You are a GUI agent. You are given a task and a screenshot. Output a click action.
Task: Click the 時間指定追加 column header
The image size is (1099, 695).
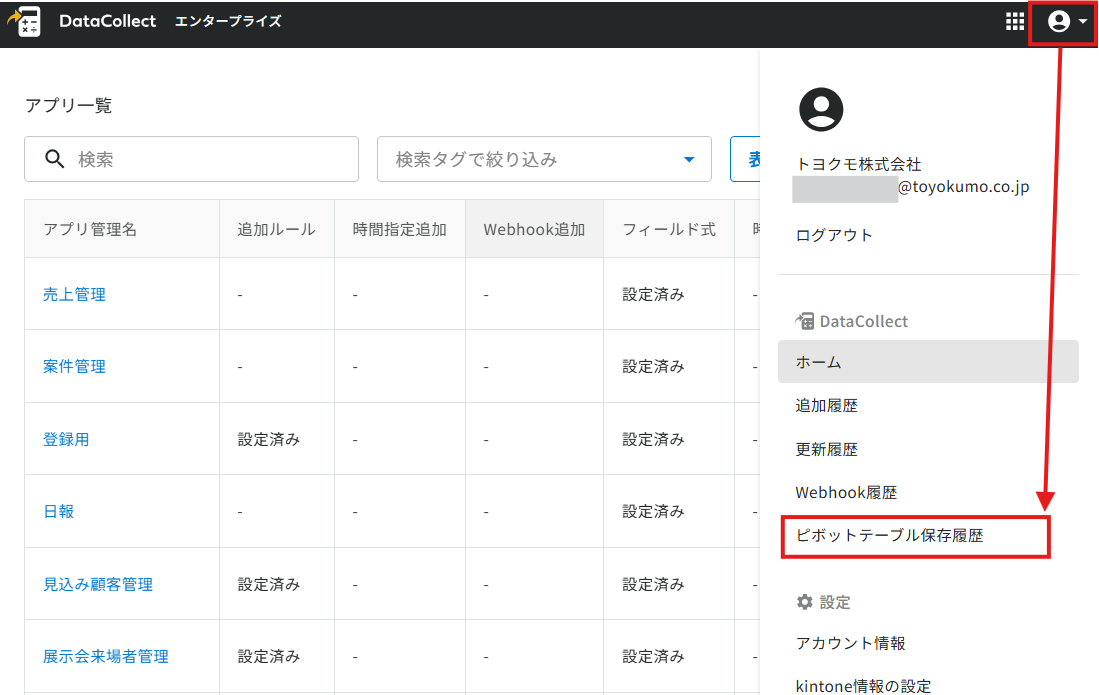click(400, 229)
